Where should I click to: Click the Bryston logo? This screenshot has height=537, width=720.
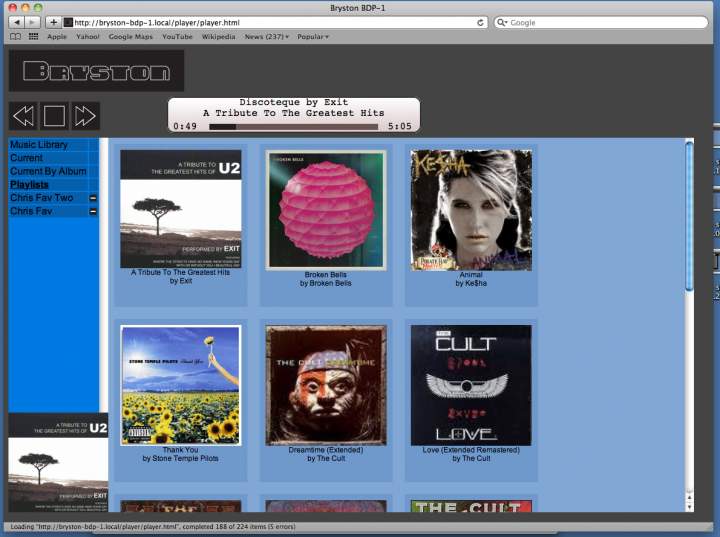coord(96,71)
